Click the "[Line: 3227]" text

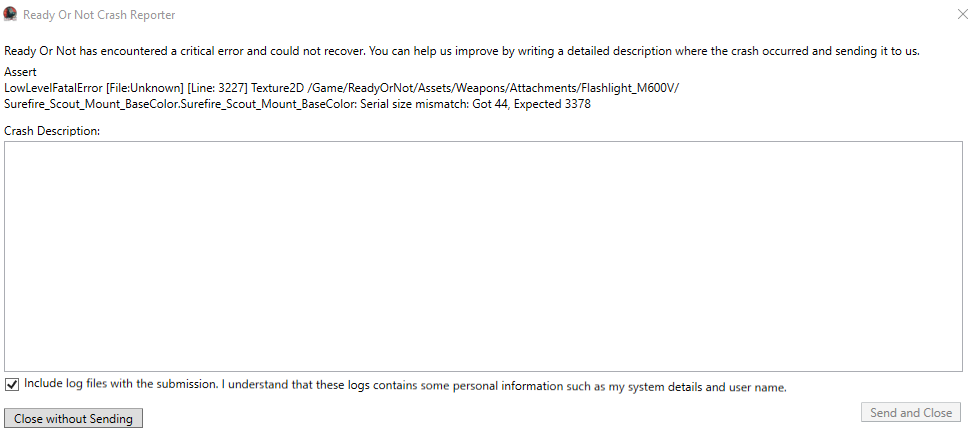point(217,88)
